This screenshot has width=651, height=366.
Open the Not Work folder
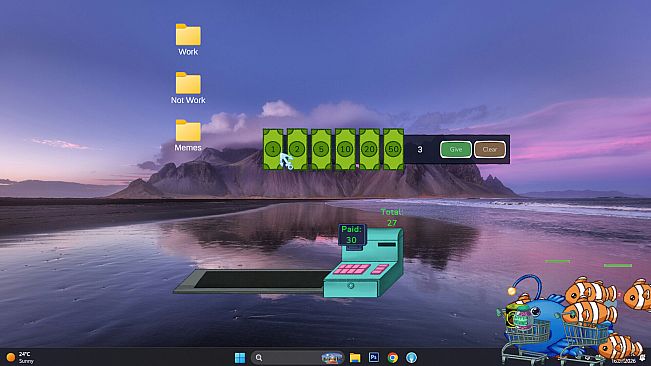(x=188, y=88)
